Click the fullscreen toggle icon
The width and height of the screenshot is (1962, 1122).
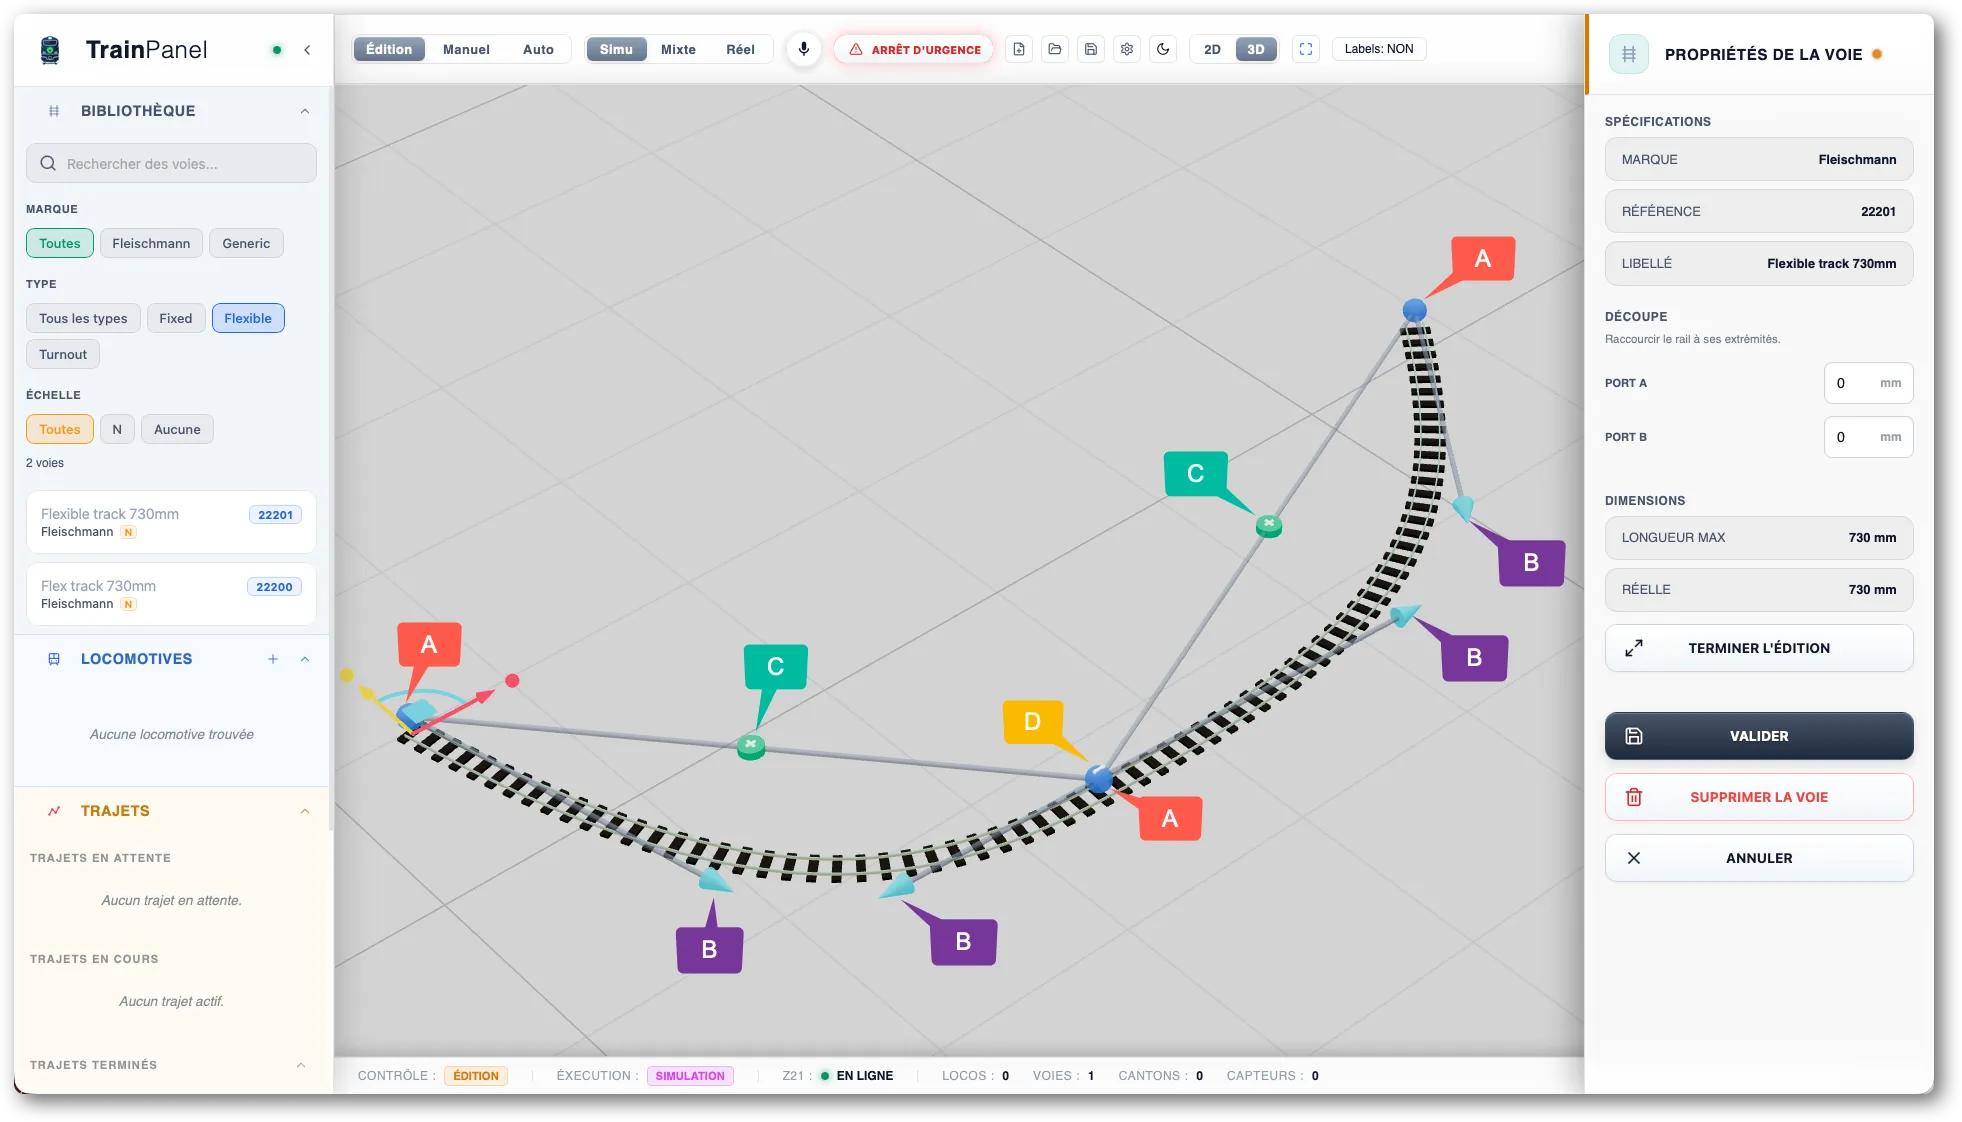1305,49
